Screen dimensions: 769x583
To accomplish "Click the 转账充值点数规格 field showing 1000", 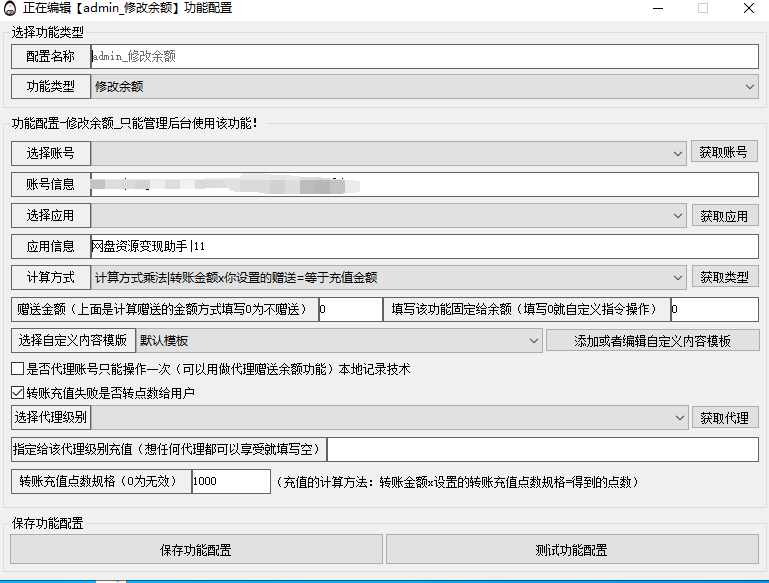I will (x=230, y=481).
